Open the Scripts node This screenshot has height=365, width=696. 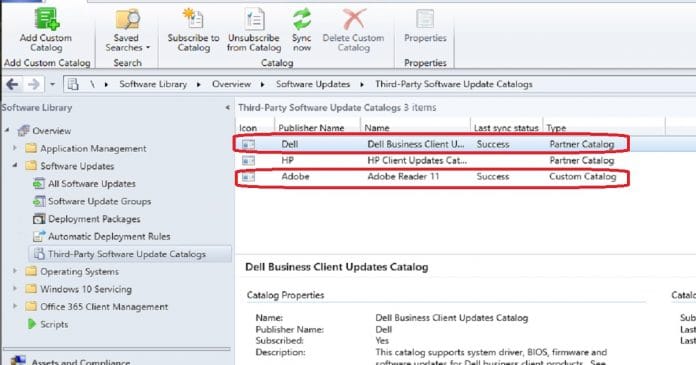point(54,324)
